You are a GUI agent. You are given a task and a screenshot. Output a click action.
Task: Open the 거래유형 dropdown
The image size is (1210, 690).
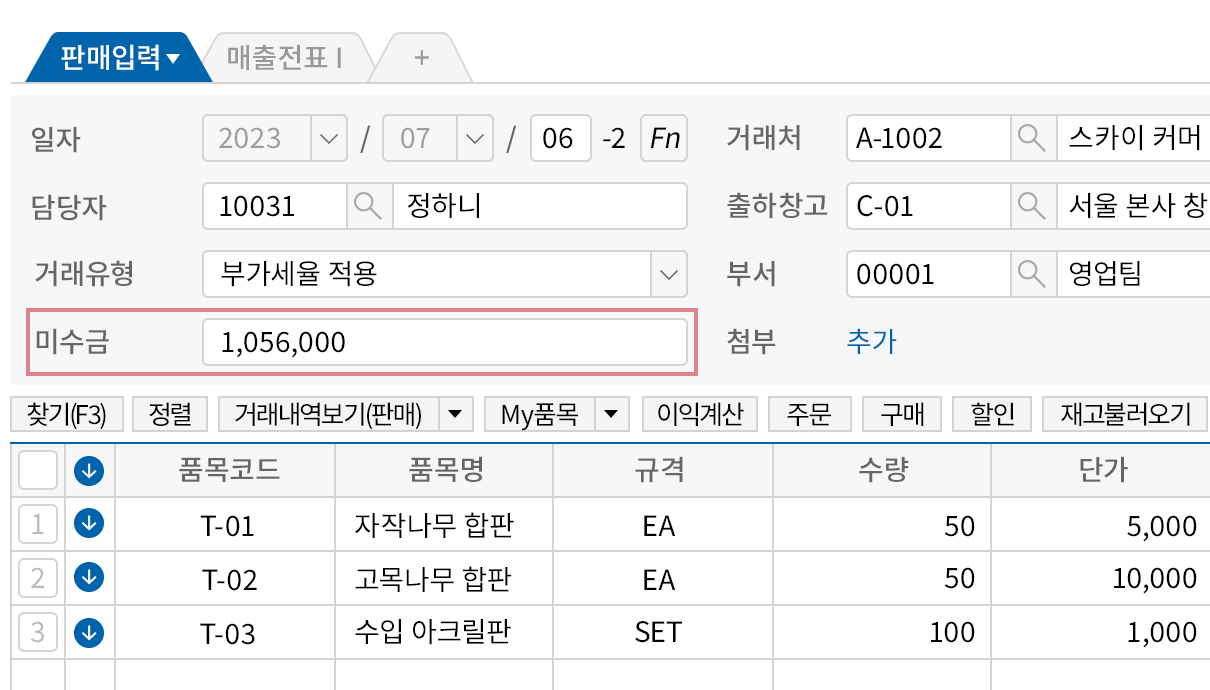click(x=667, y=274)
